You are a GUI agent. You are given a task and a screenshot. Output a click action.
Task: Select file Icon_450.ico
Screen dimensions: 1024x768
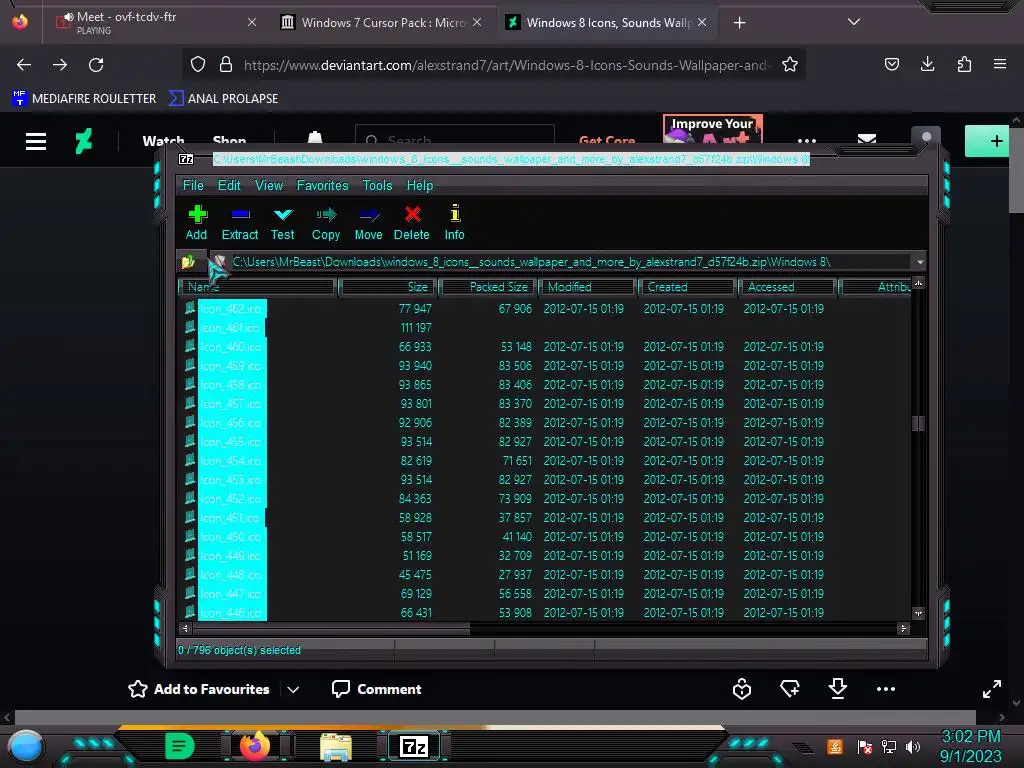click(x=231, y=537)
